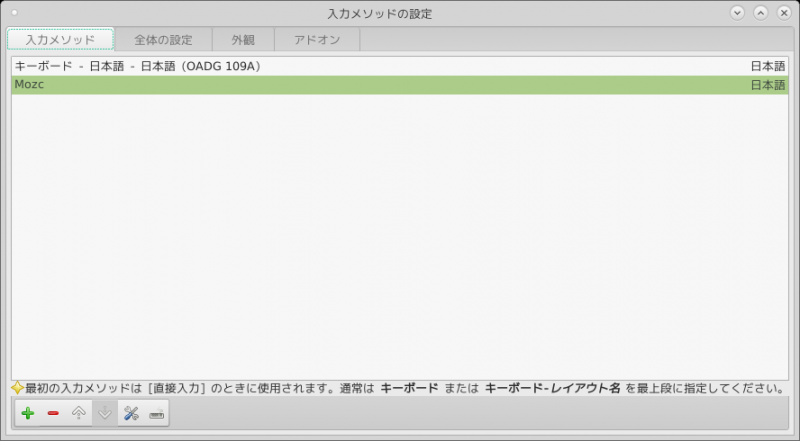Select キーボード - 日本語 (OADG 109A) row
800x441 pixels.
coord(400,66)
